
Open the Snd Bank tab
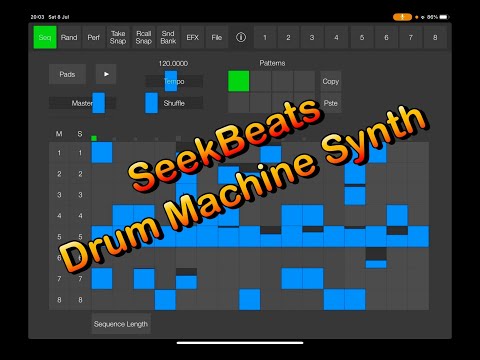click(168, 37)
